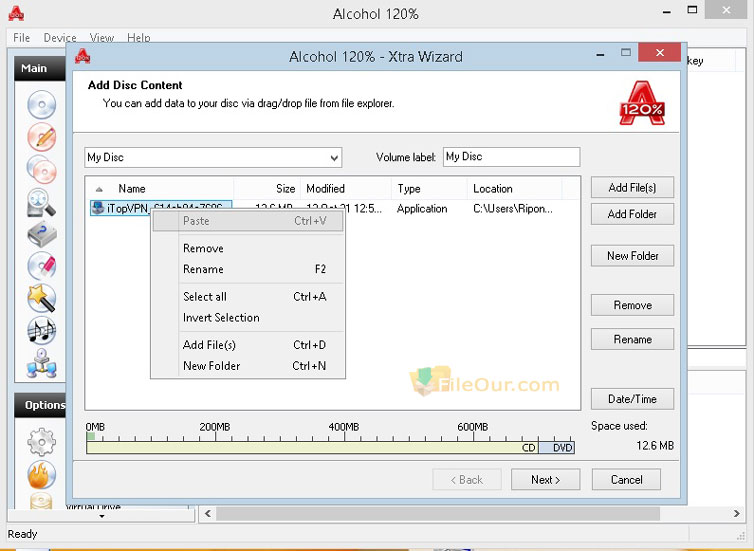Click the 12.6 MB space used value

click(x=655, y=446)
